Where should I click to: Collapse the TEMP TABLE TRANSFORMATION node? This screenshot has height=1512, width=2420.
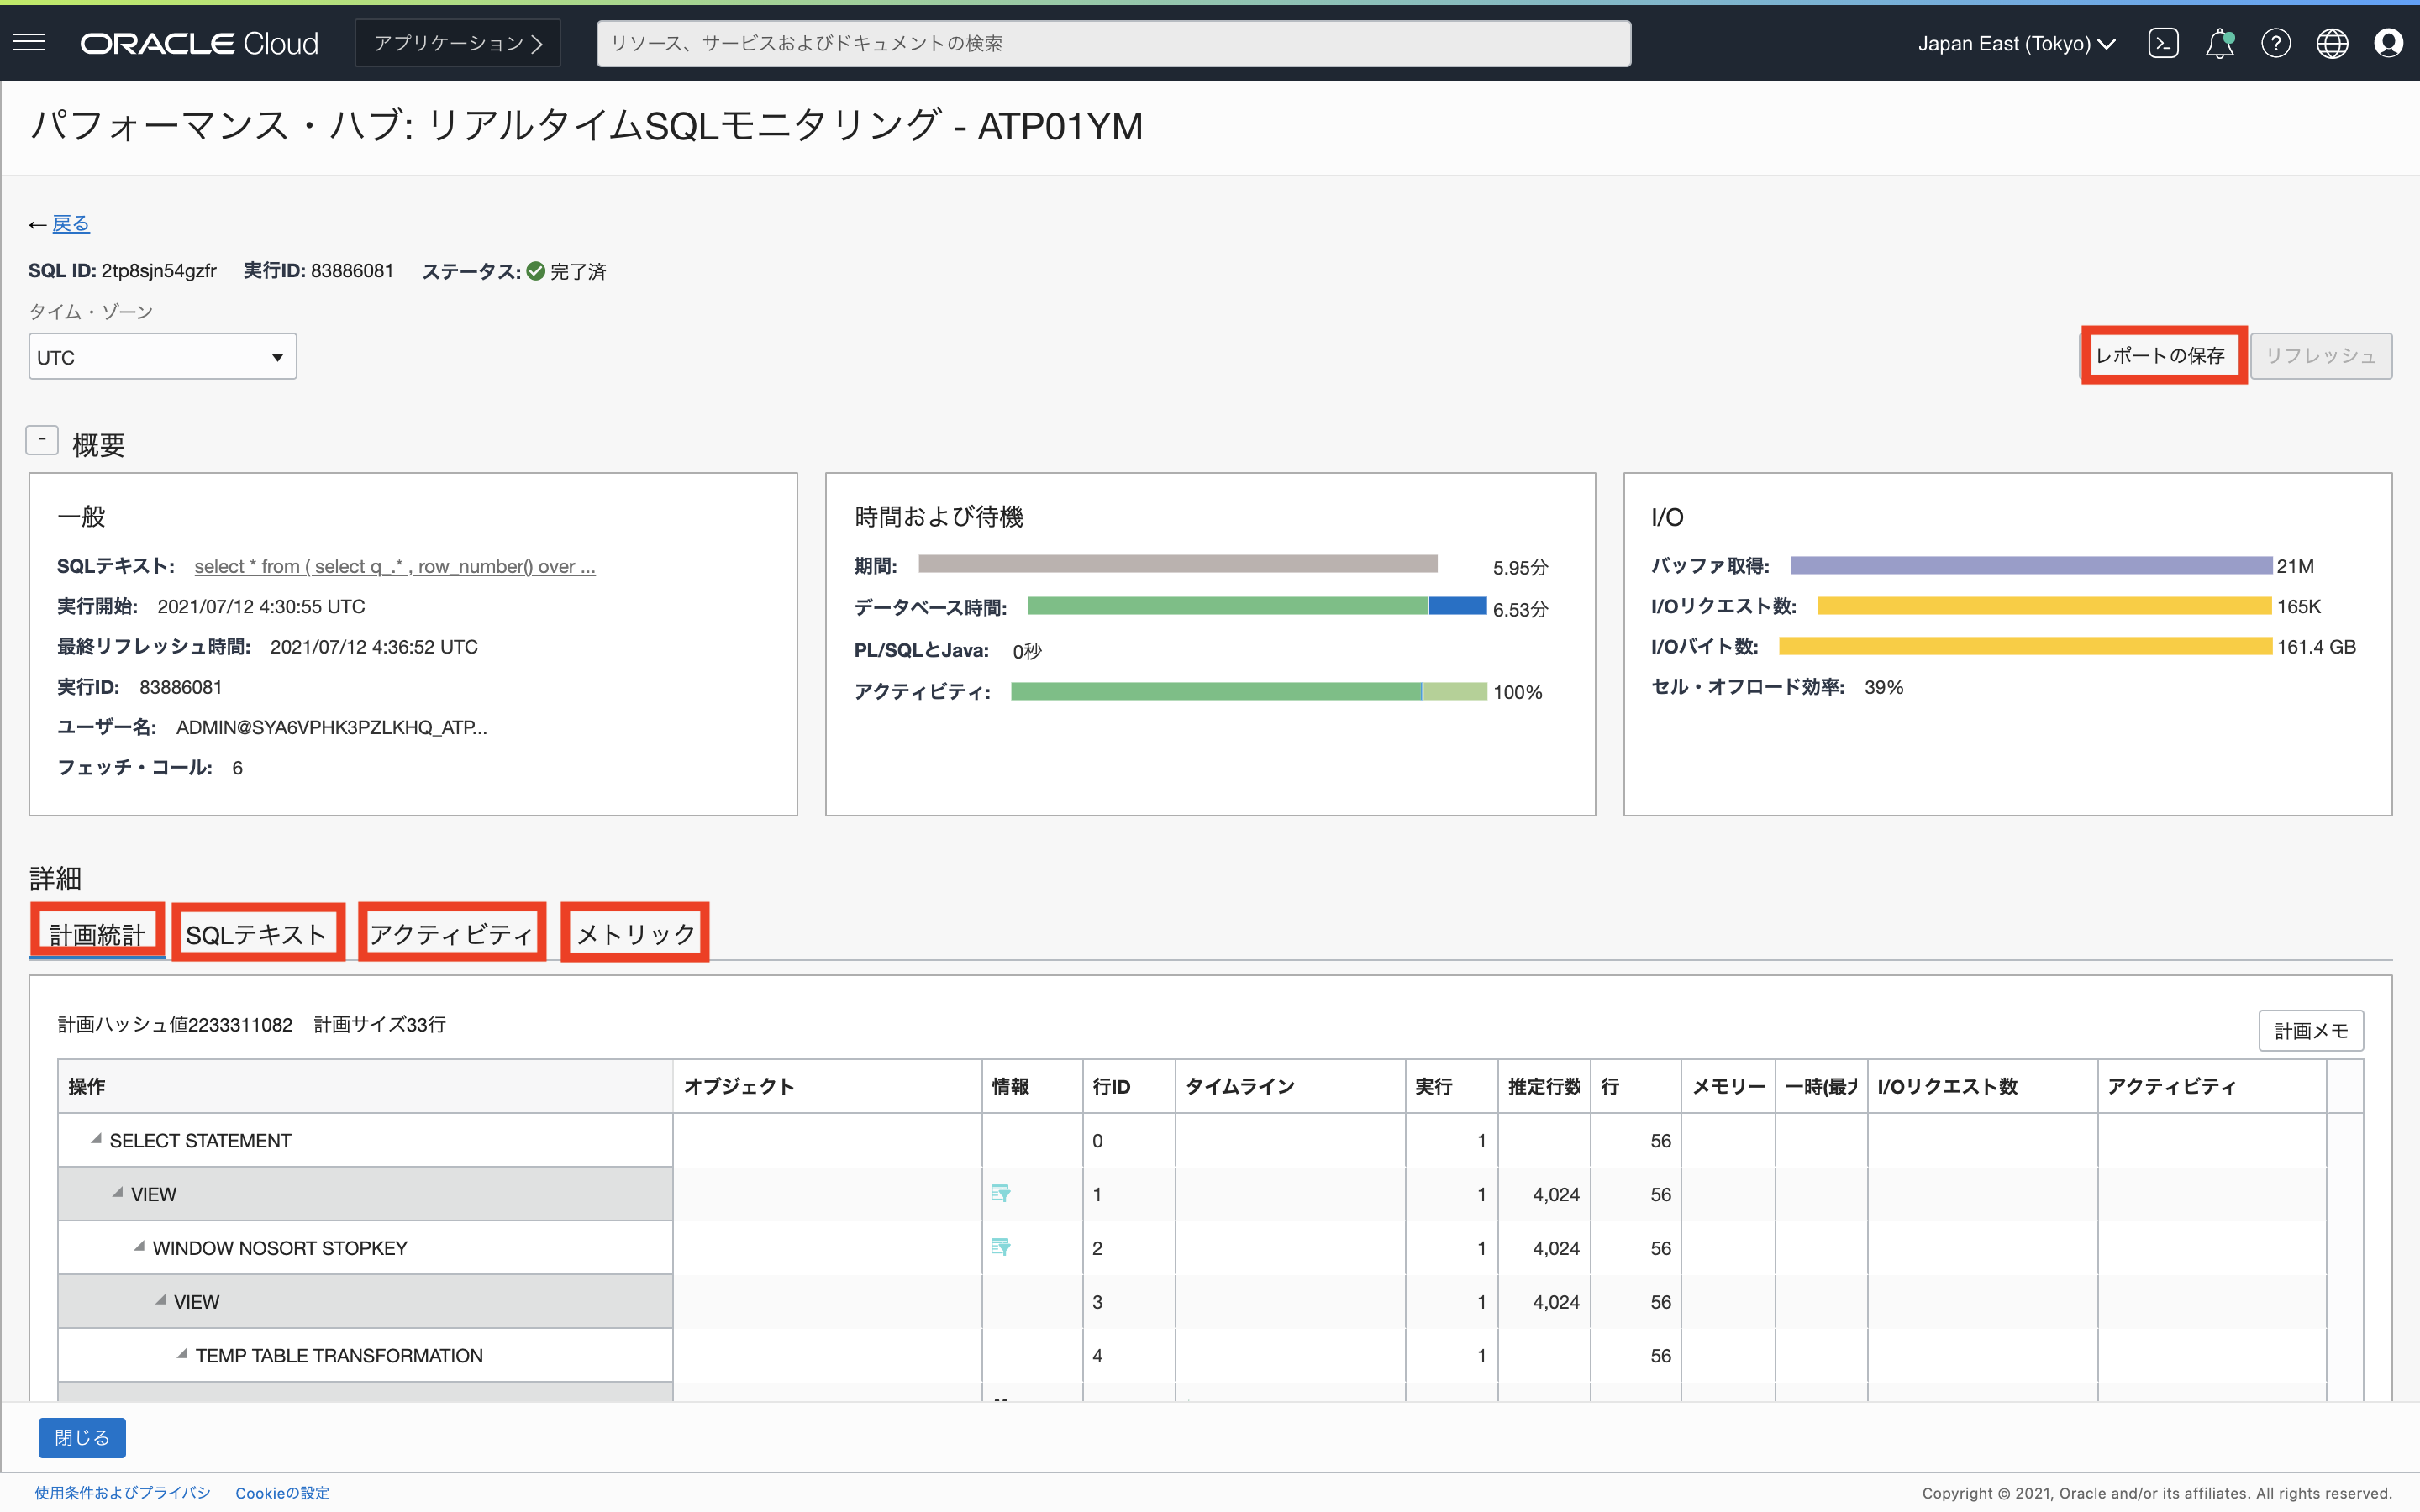(182, 1354)
